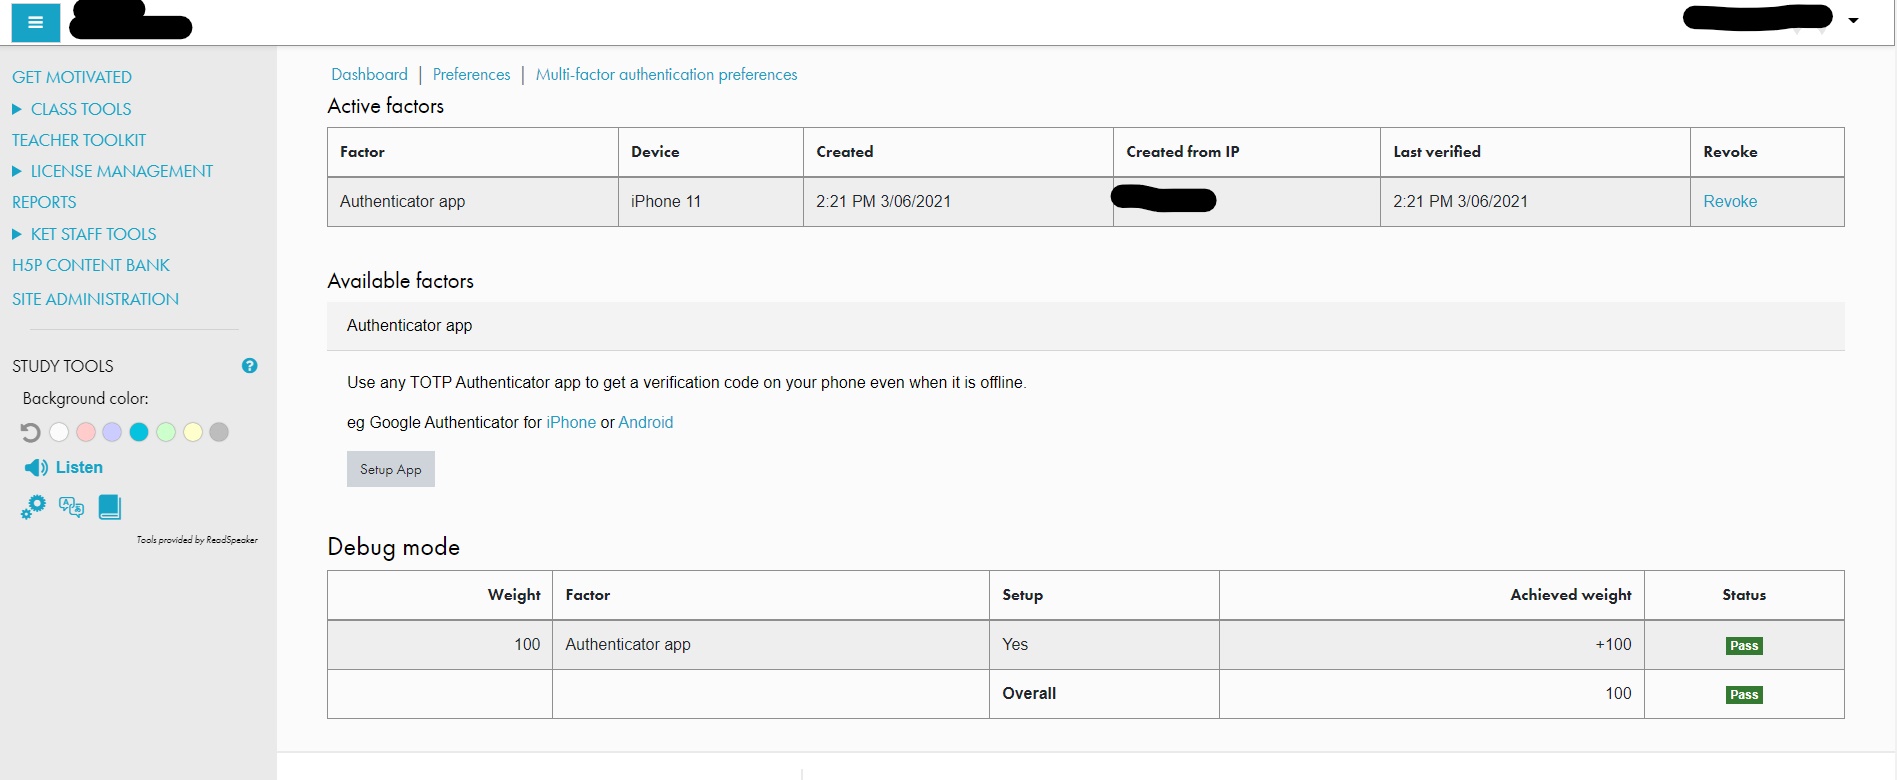The image size is (1897, 780).
Task: Click the Listen text link
Action: (79, 467)
